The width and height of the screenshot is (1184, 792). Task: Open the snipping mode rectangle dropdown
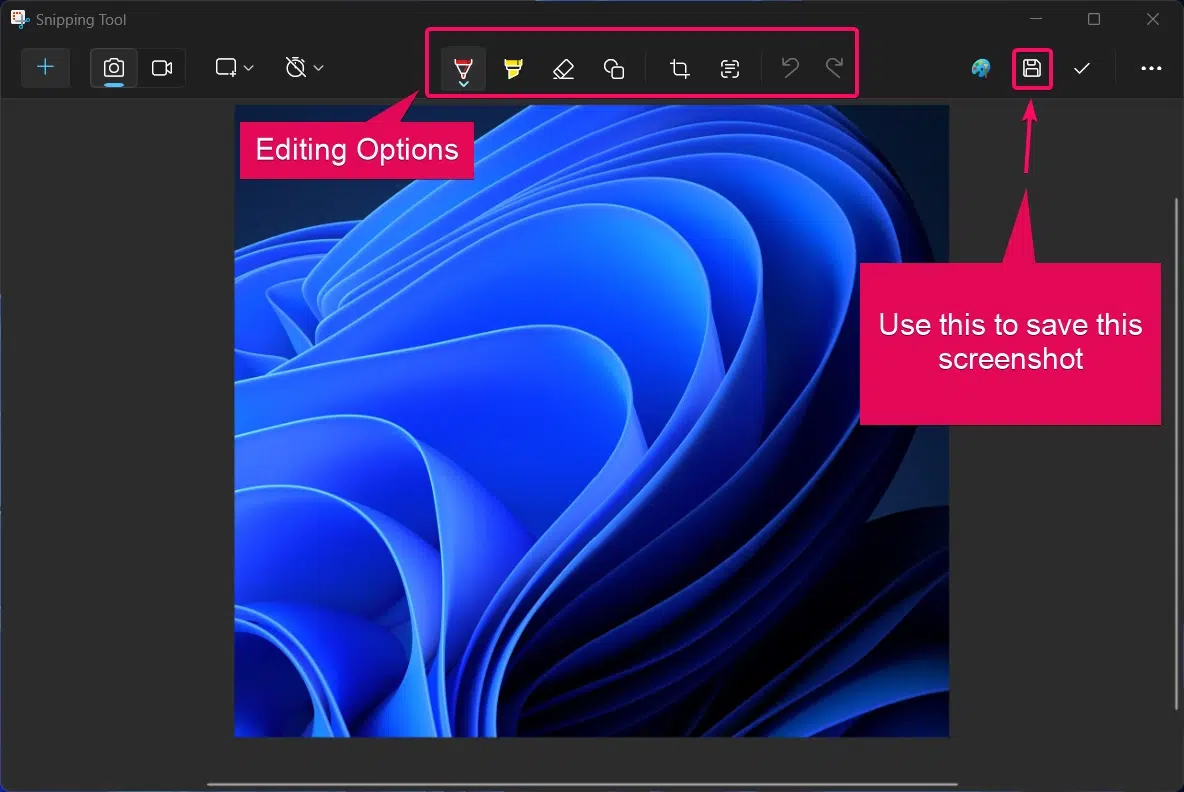(x=234, y=68)
